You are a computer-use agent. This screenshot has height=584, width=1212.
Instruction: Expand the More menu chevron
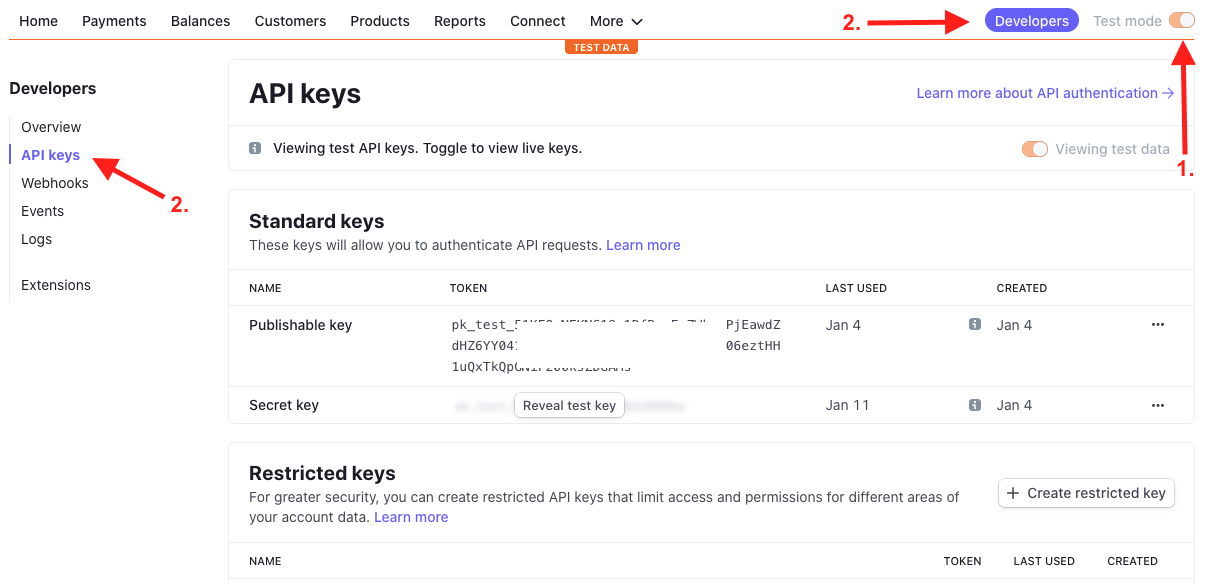pos(637,22)
